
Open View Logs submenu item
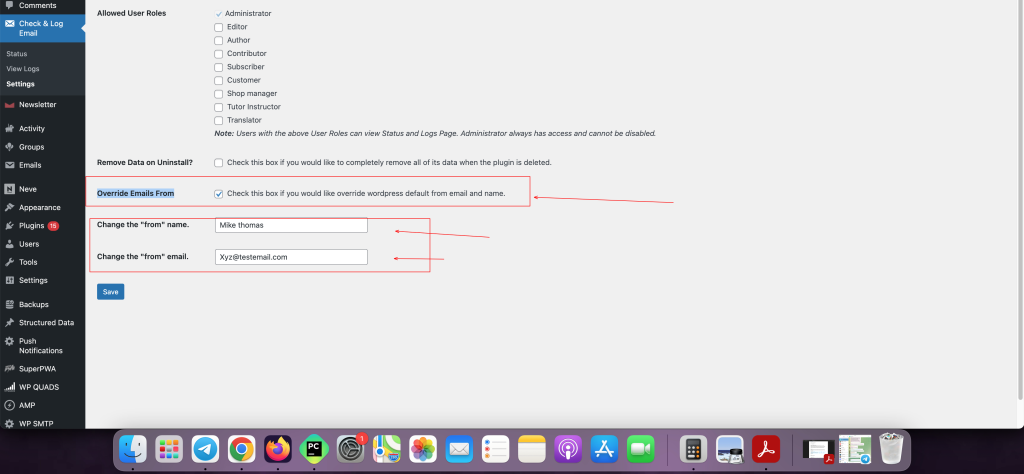point(23,69)
